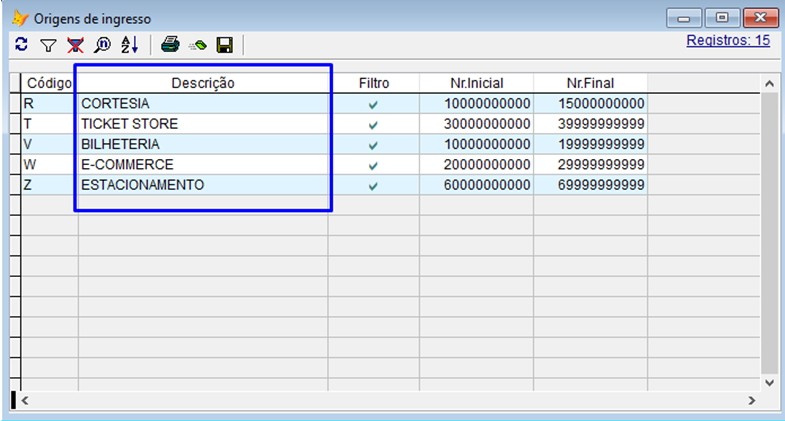Toggle Filtro checkmark for E-COMMERCE
This screenshot has height=421, width=785.
tap(373, 165)
